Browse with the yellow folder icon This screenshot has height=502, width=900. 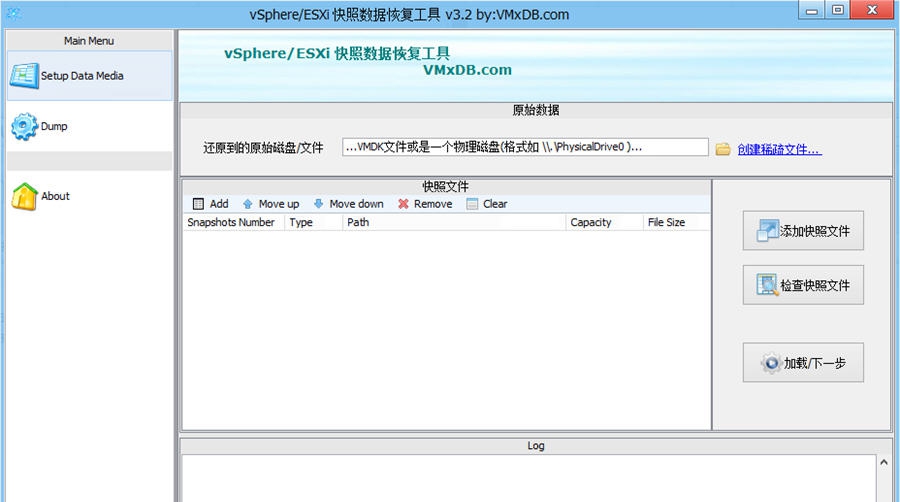[x=723, y=149]
